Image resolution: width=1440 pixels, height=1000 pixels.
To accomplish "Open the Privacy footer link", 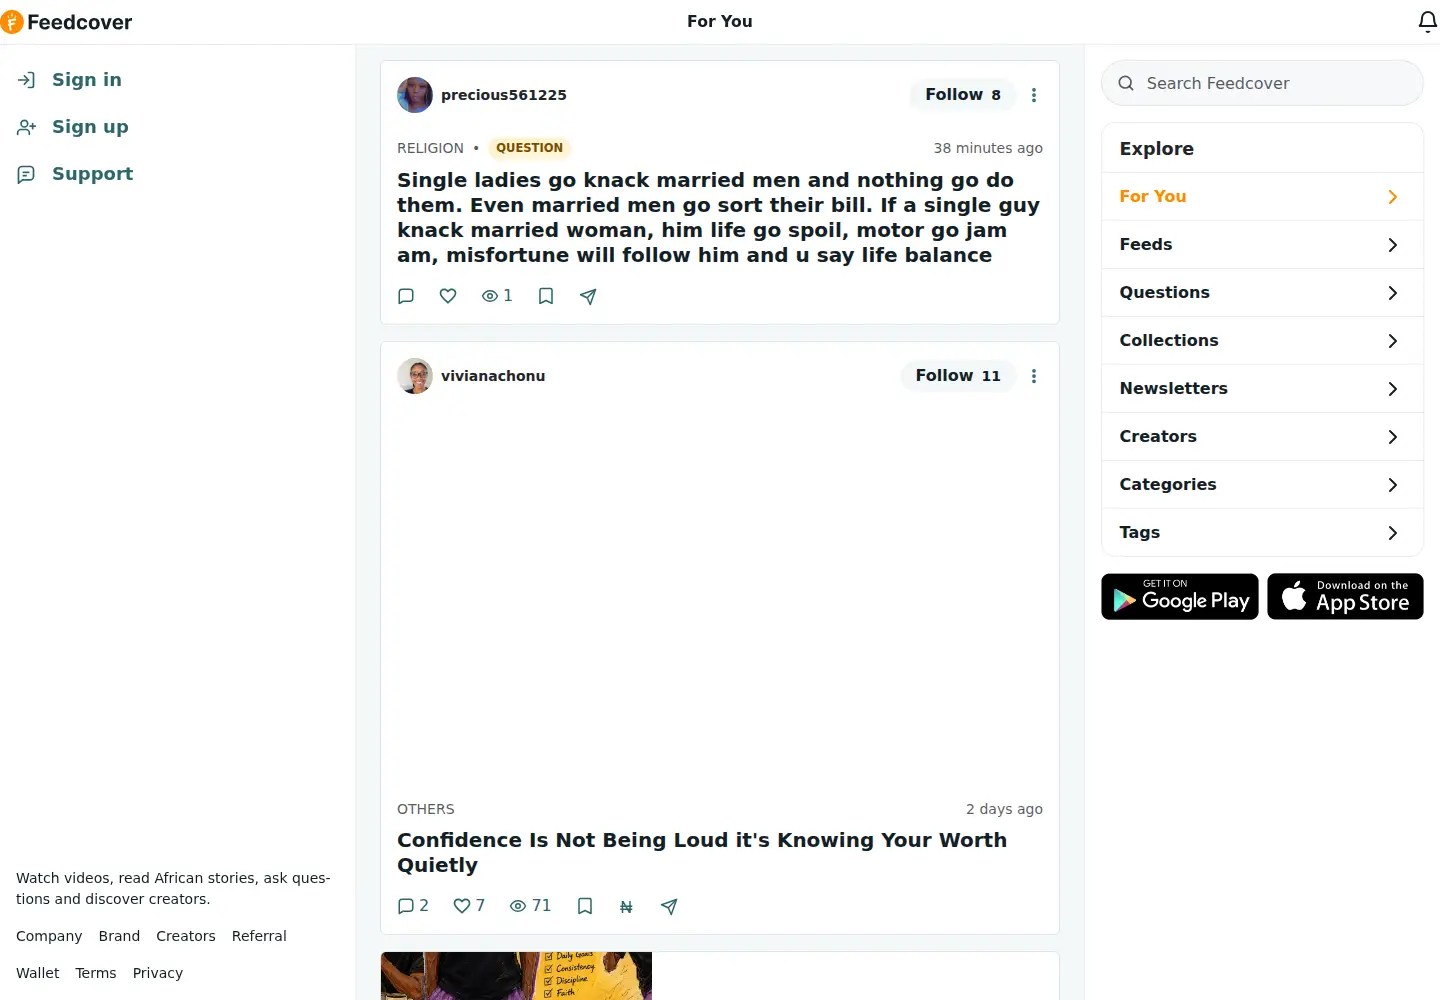I will click(x=158, y=973).
